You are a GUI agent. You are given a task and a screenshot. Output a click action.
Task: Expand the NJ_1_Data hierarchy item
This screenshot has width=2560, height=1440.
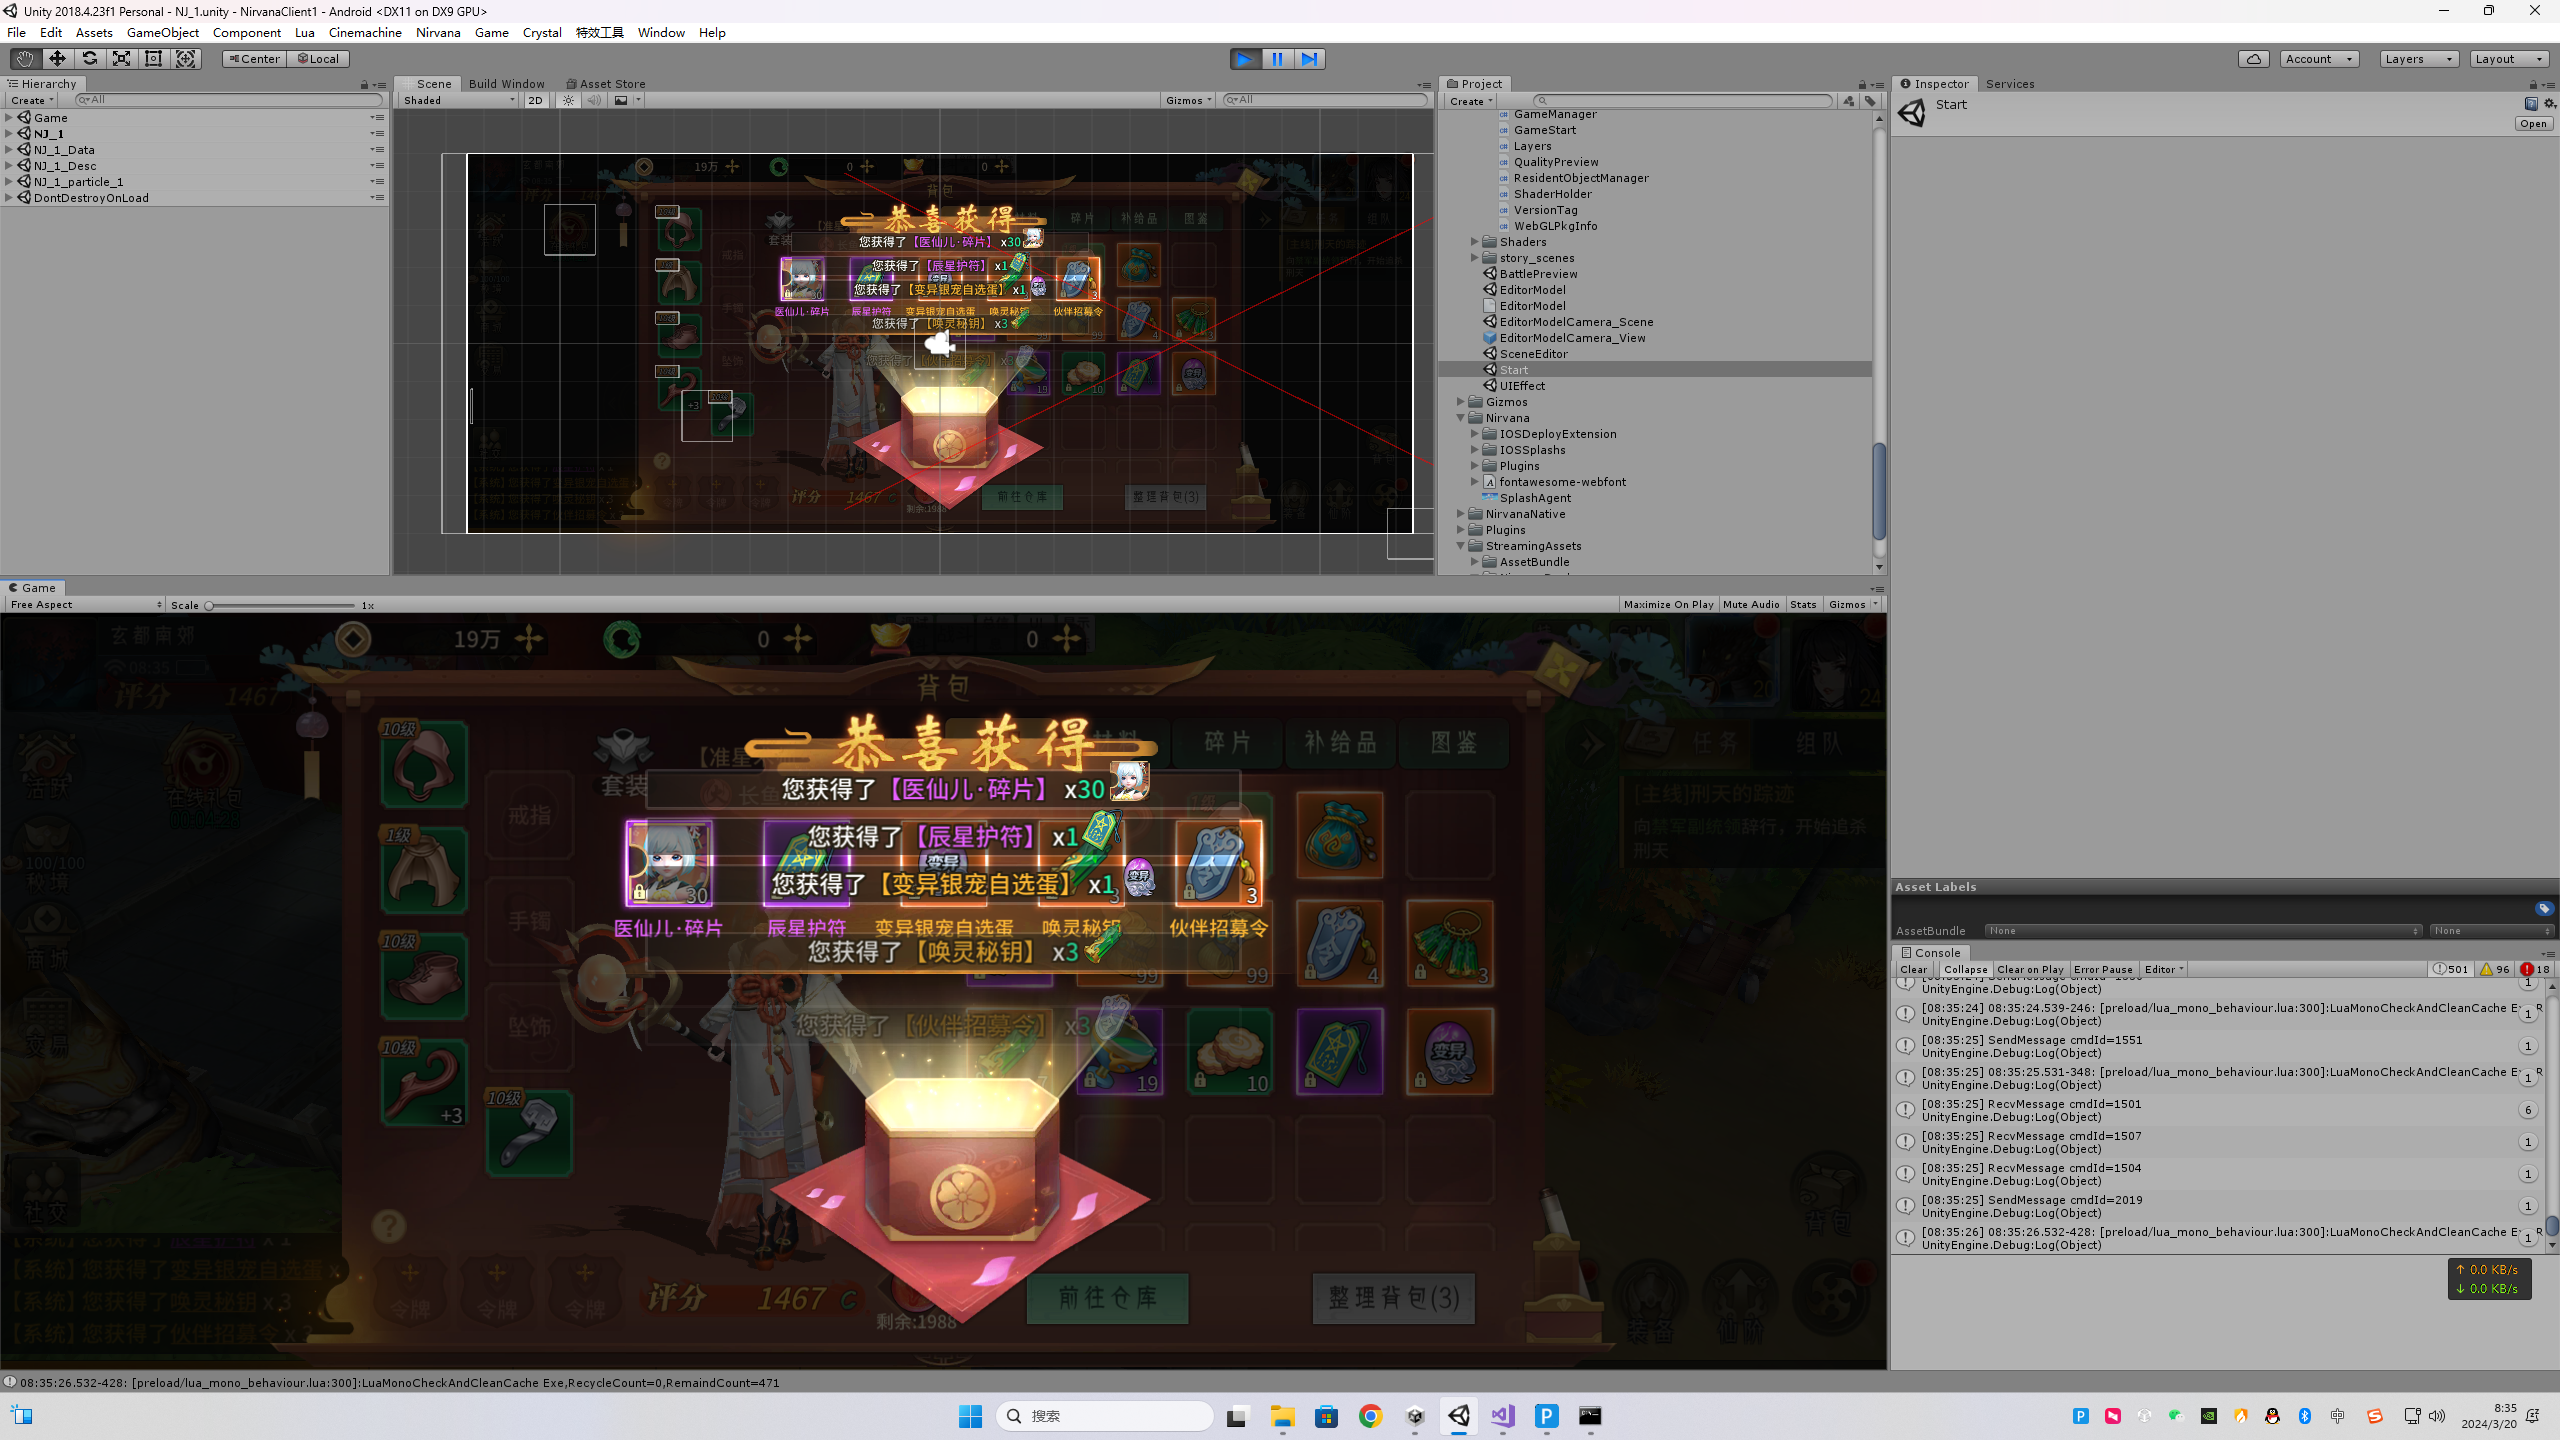tap(9, 150)
